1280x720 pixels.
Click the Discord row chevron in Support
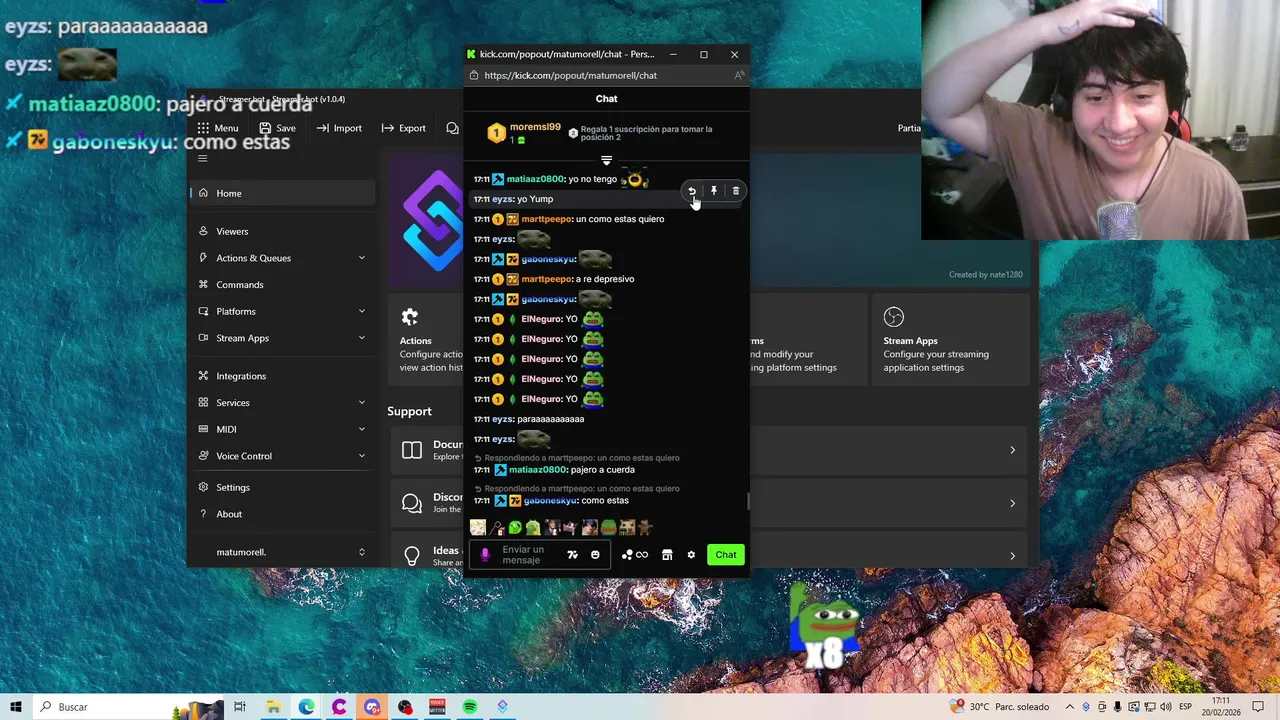1012,503
